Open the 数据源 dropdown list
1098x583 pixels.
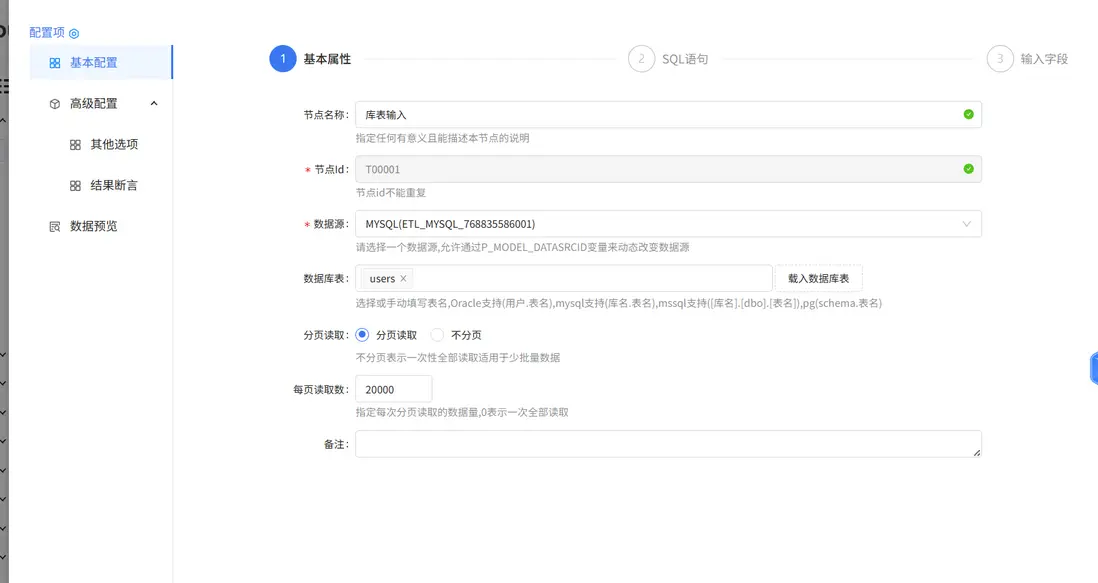(967, 225)
